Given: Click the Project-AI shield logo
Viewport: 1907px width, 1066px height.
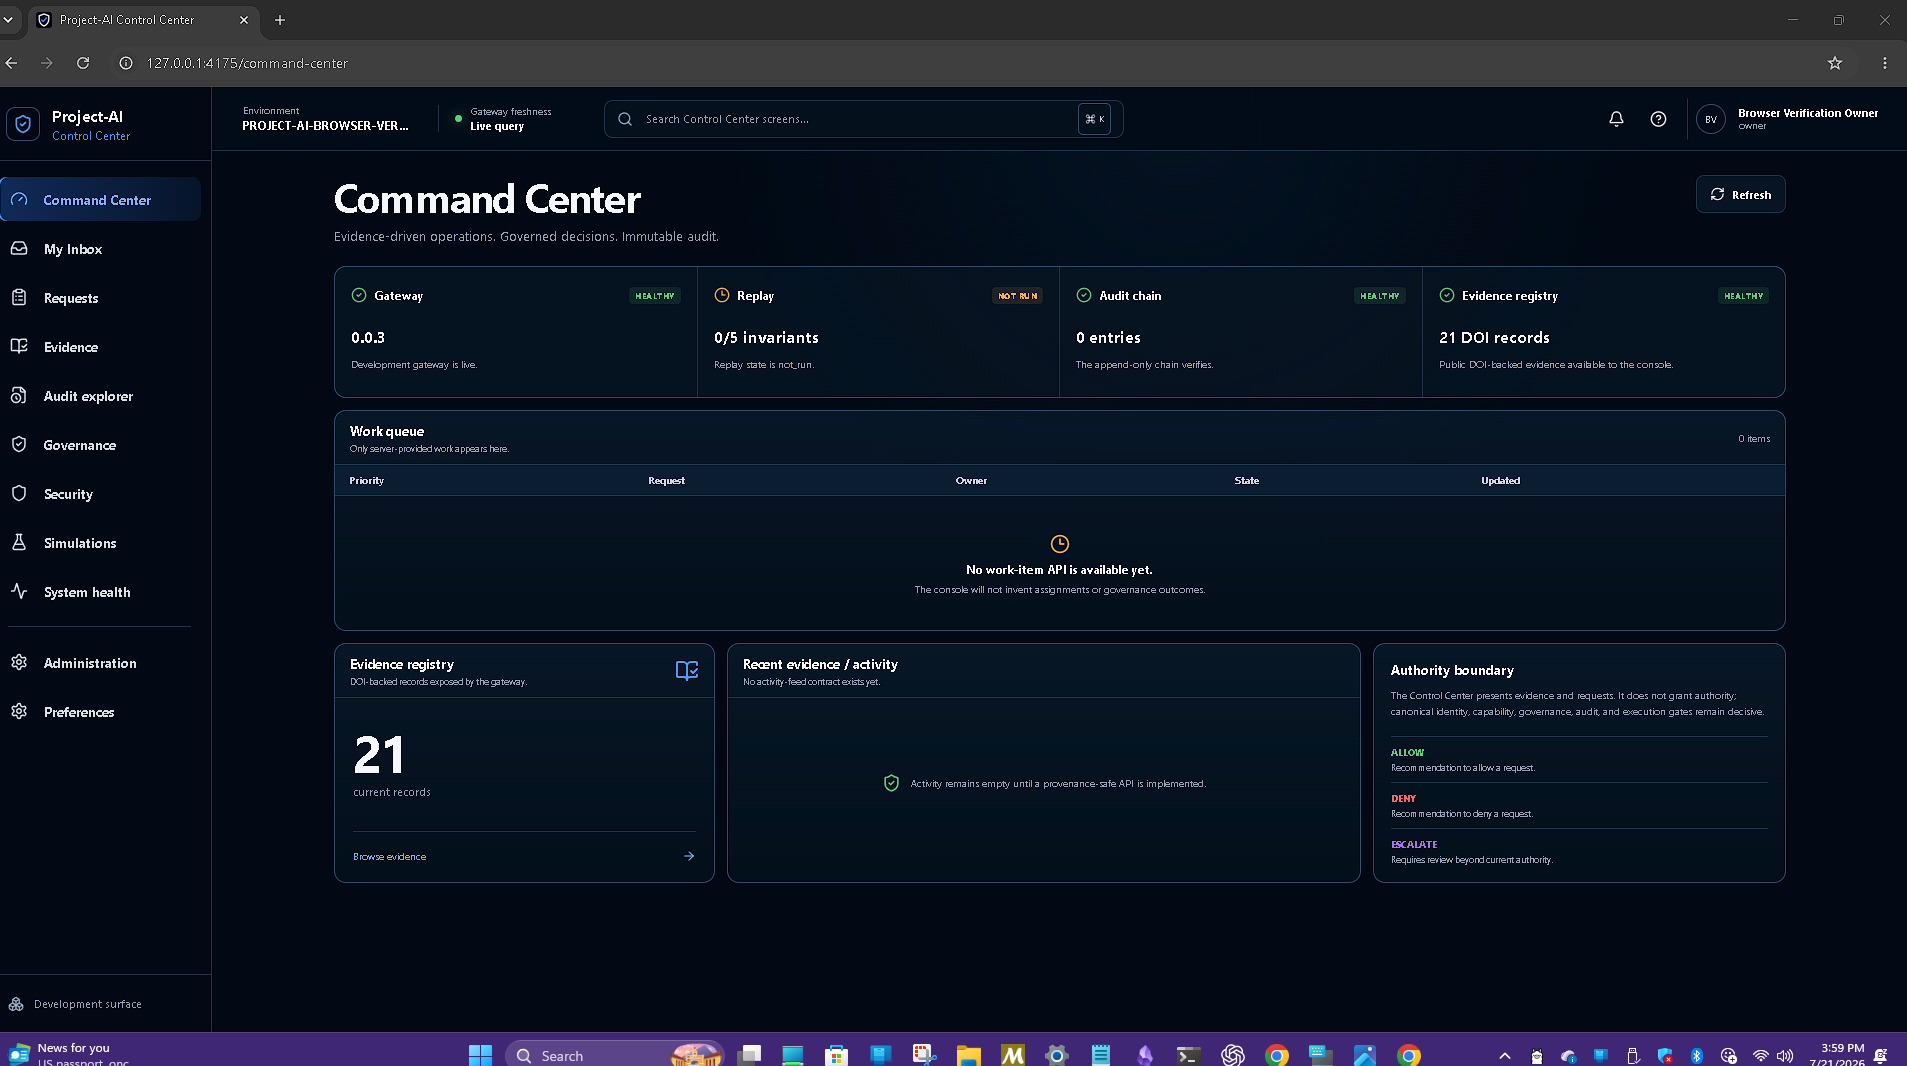Looking at the screenshot, I should click(x=23, y=124).
